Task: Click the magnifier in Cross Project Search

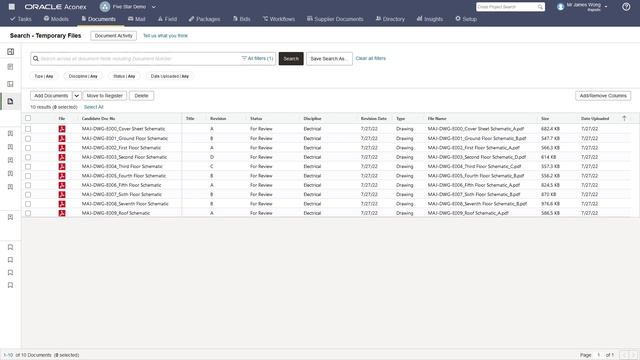Action: click(x=540, y=7)
